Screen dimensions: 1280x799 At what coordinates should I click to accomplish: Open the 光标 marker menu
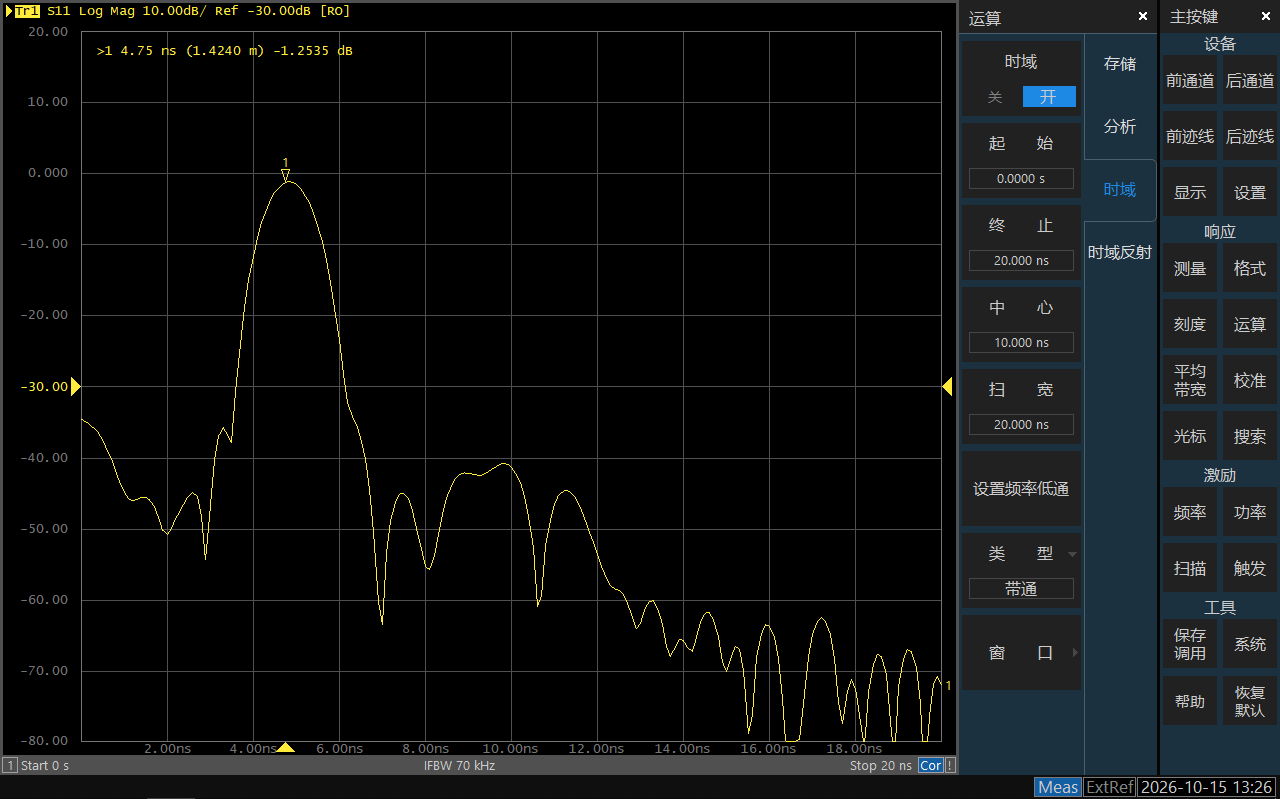tap(1190, 437)
